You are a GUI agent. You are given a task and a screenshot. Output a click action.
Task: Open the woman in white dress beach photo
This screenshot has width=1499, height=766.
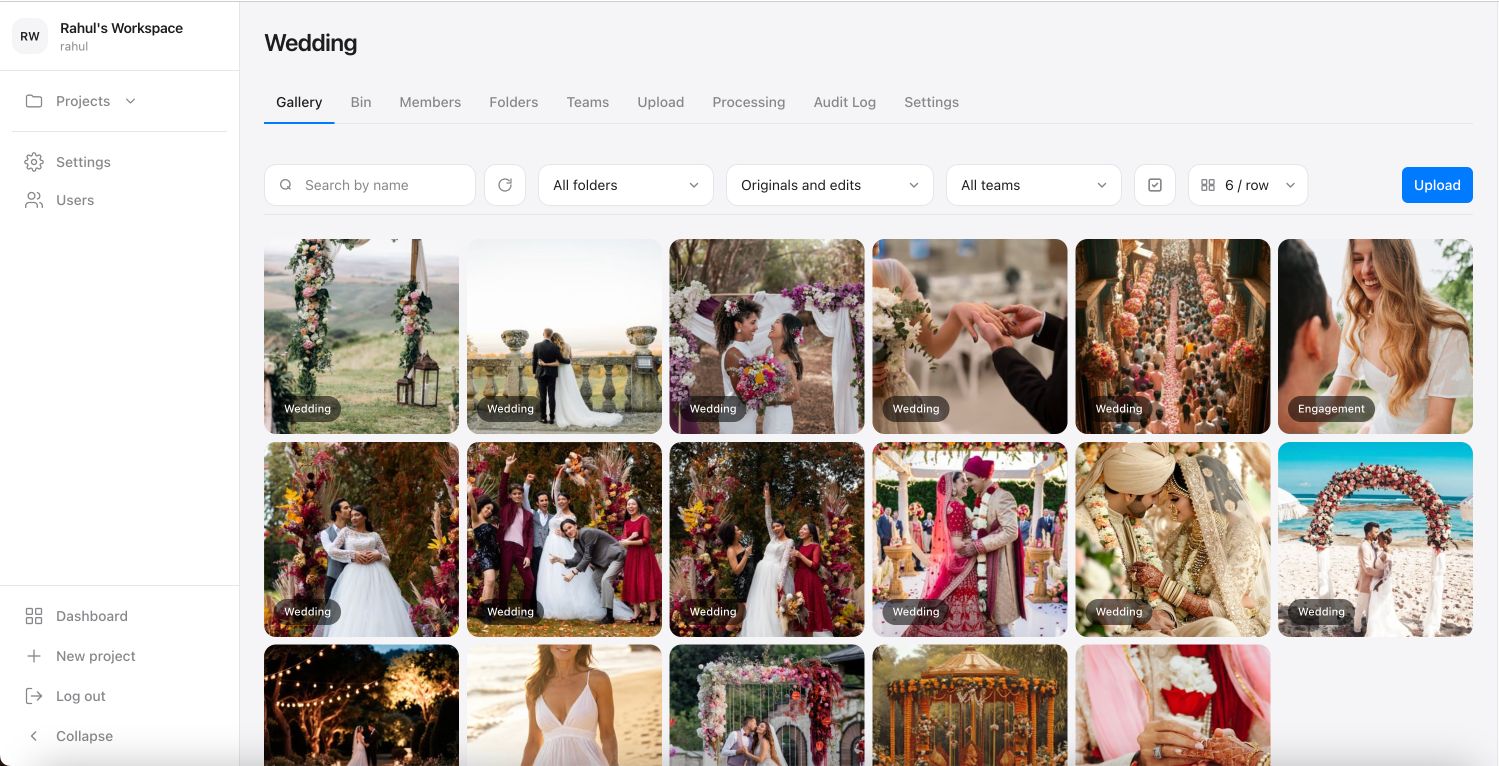coord(564,705)
